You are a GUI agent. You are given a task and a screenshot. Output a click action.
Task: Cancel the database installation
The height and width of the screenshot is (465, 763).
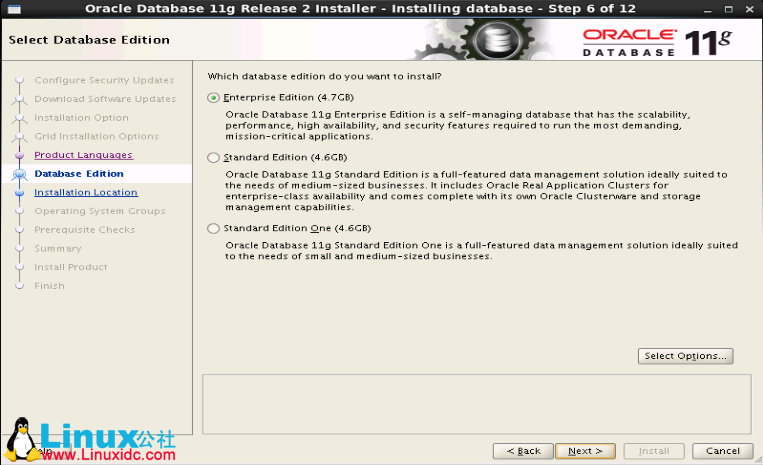(x=723, y=451)
